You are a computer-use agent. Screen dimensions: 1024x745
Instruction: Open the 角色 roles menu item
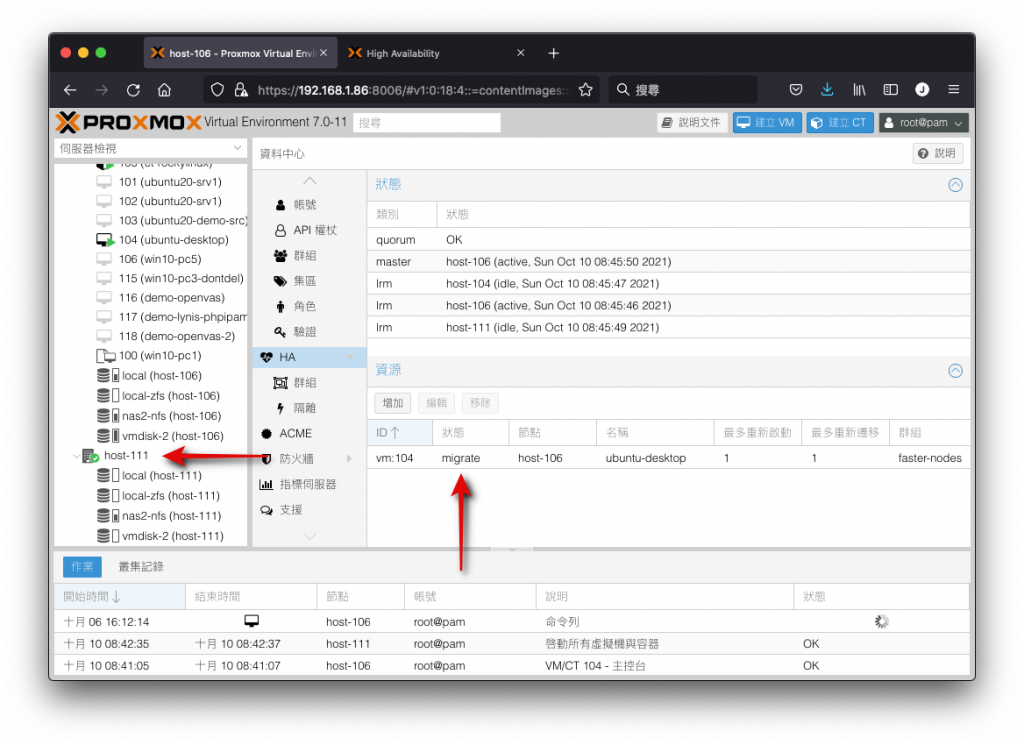[x=310, y=306]
